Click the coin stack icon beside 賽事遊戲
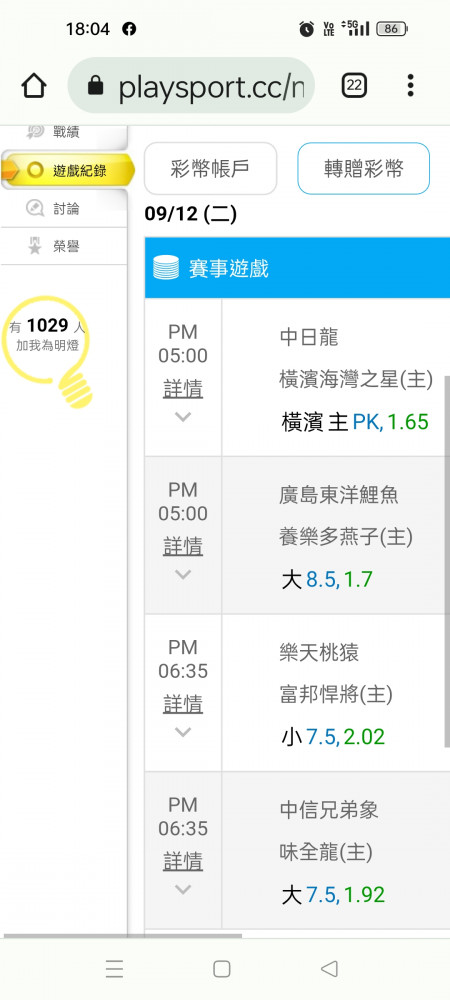450x1000 pixels. pos(166,267)
